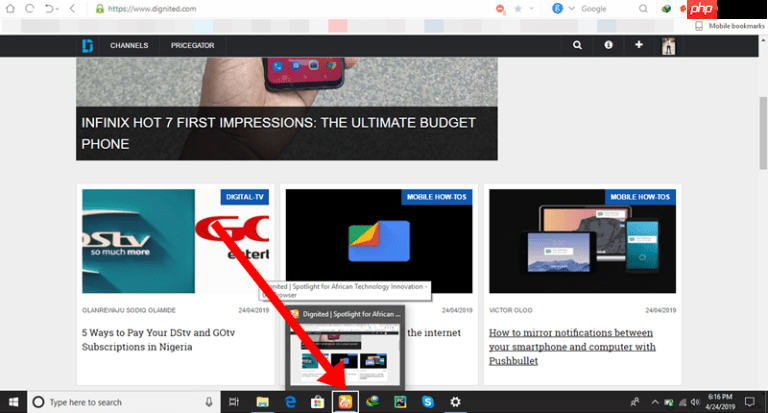Click the plus icon in navbar
The height and width of the screenshot is (413, 768).
coord(639,46)
